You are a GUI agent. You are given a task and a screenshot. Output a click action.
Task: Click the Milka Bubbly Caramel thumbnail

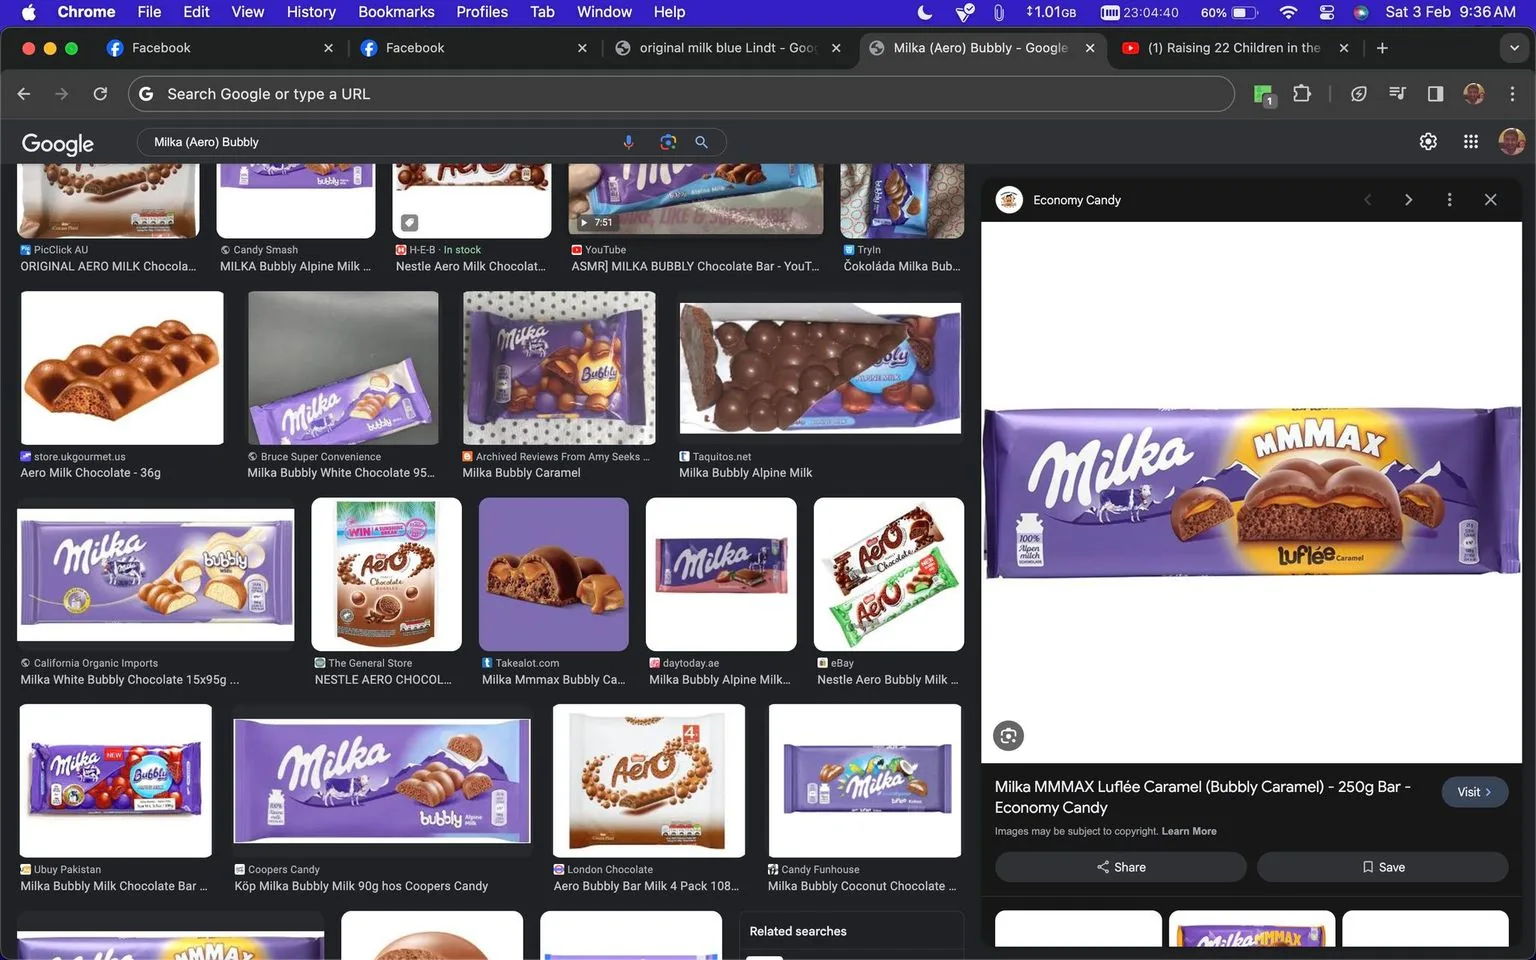(557, 368)
